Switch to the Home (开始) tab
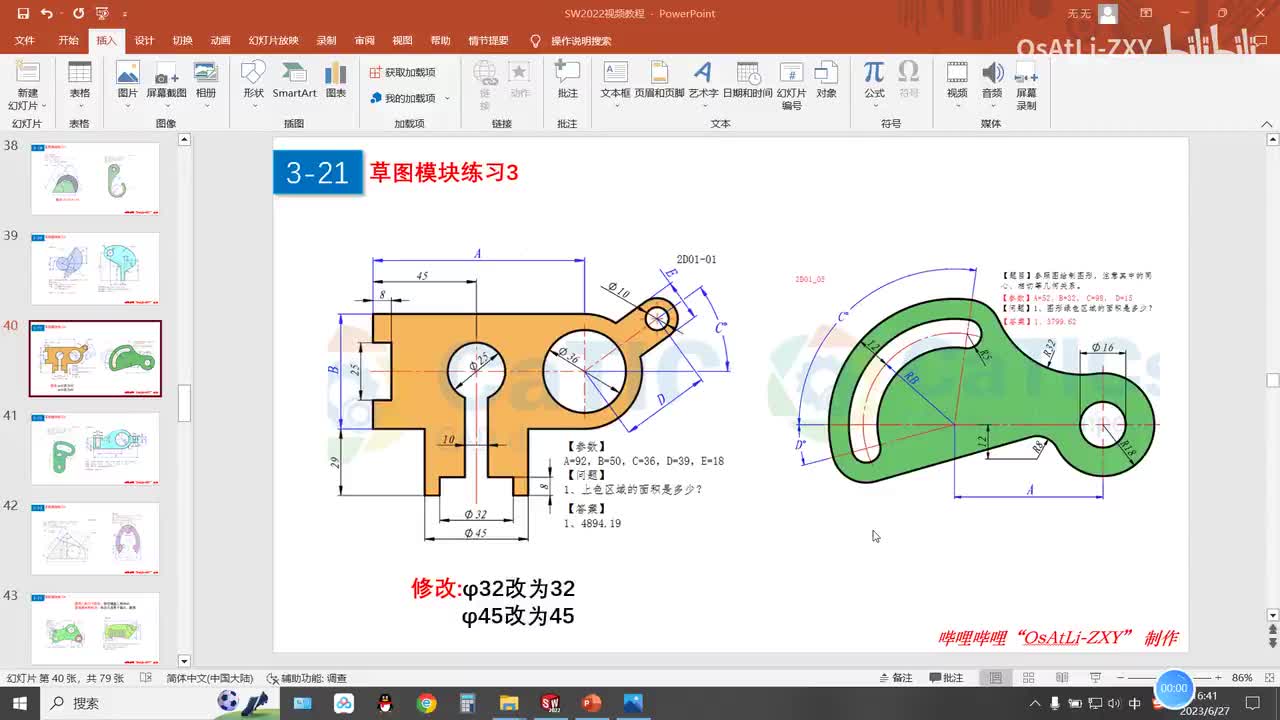The image size is (1280, 720). click(68, 41)
